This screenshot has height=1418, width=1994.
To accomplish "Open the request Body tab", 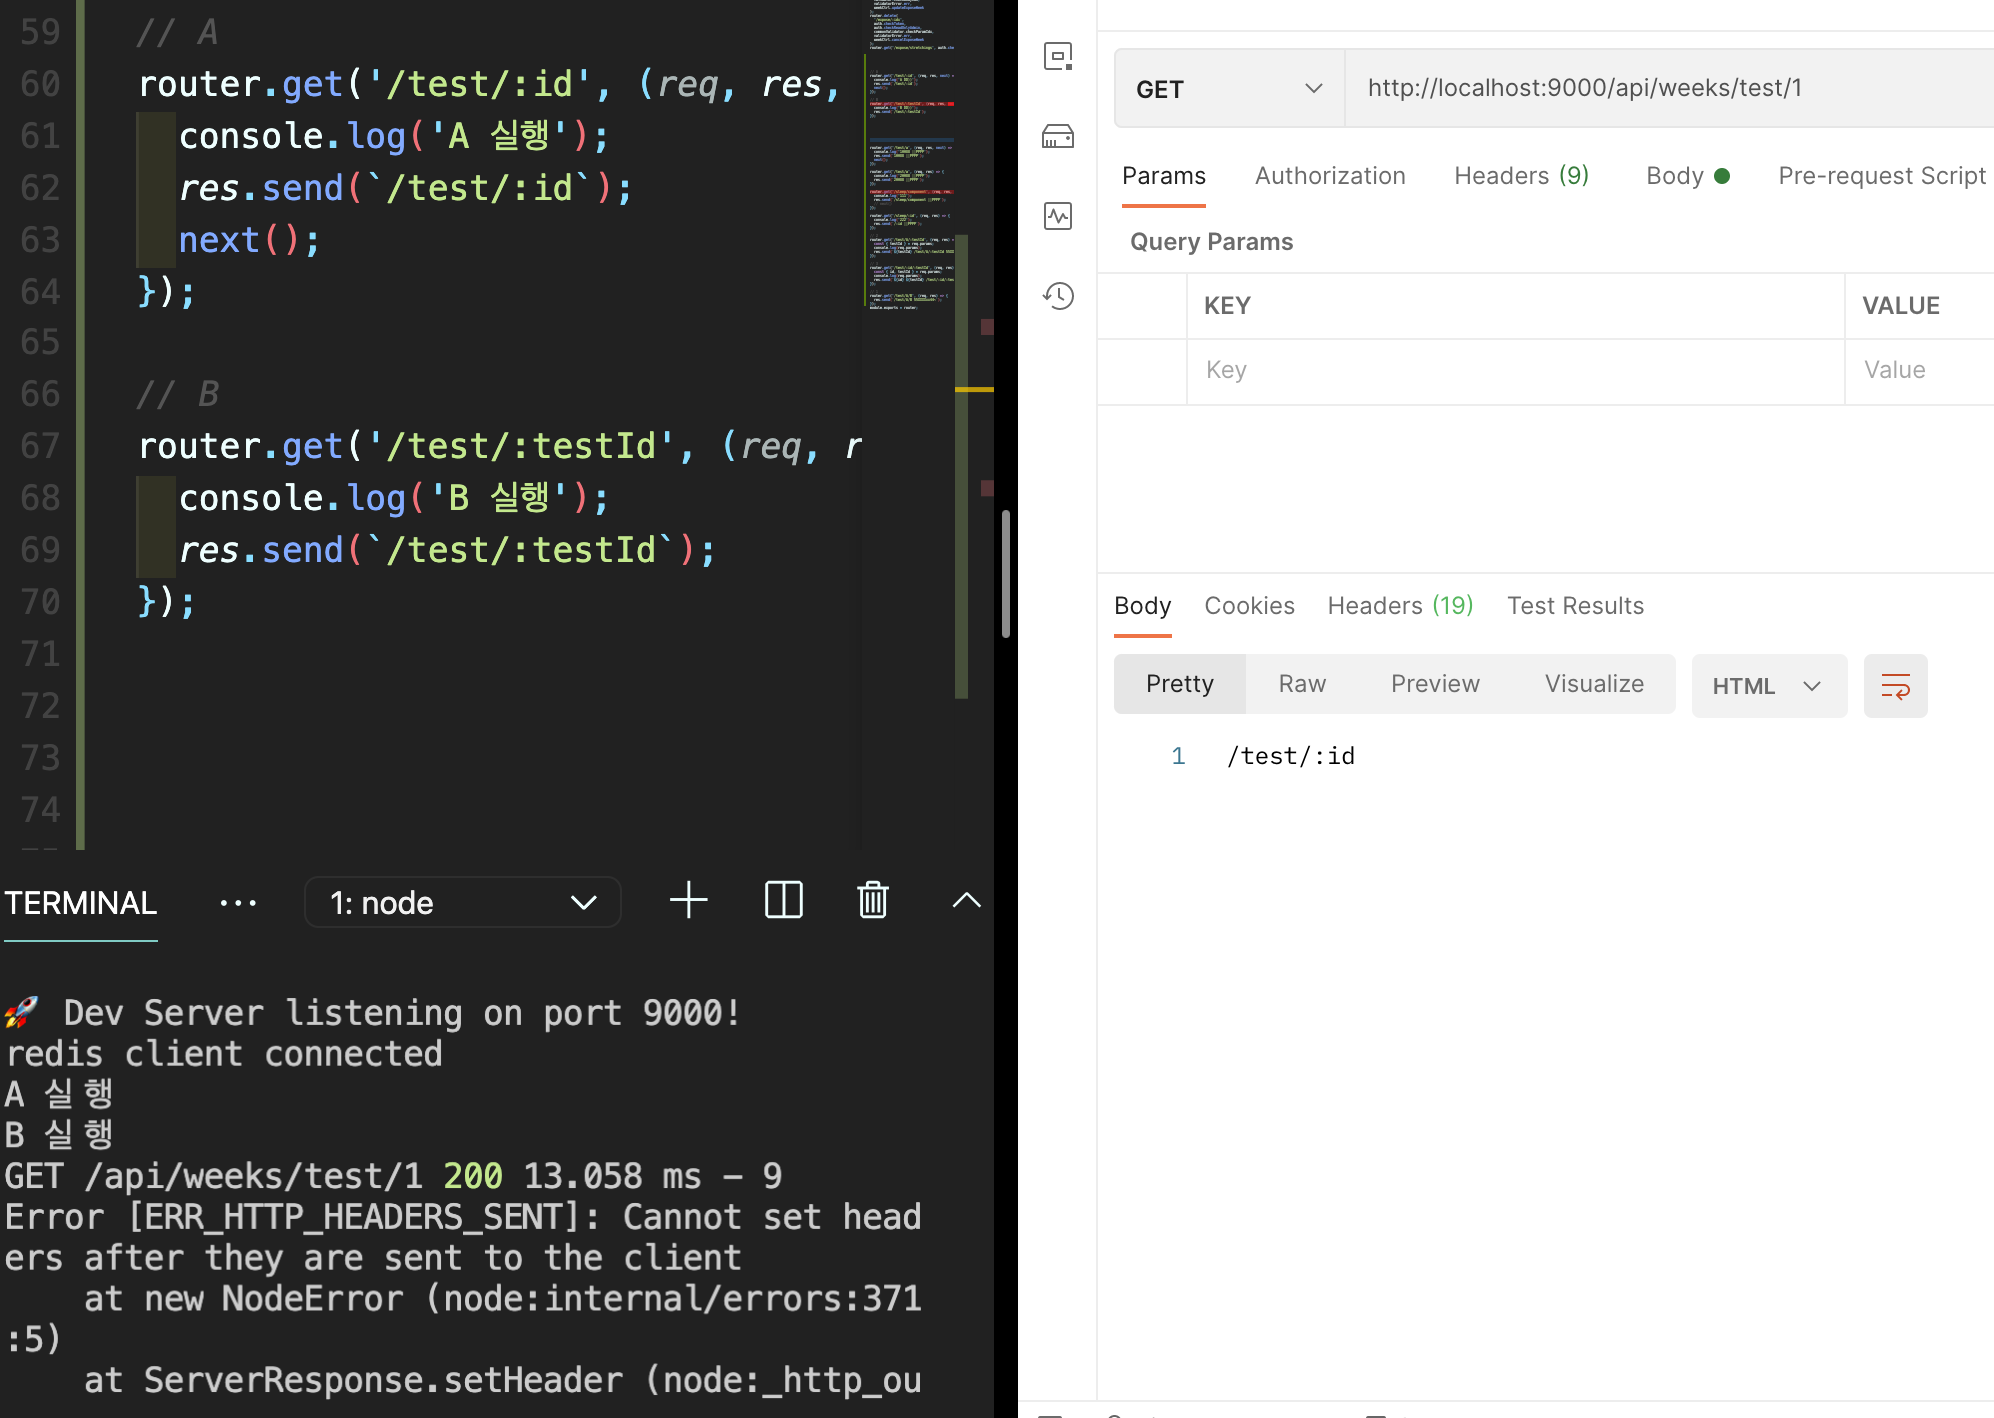I will pyautogui.click(x=1687, y=176).
